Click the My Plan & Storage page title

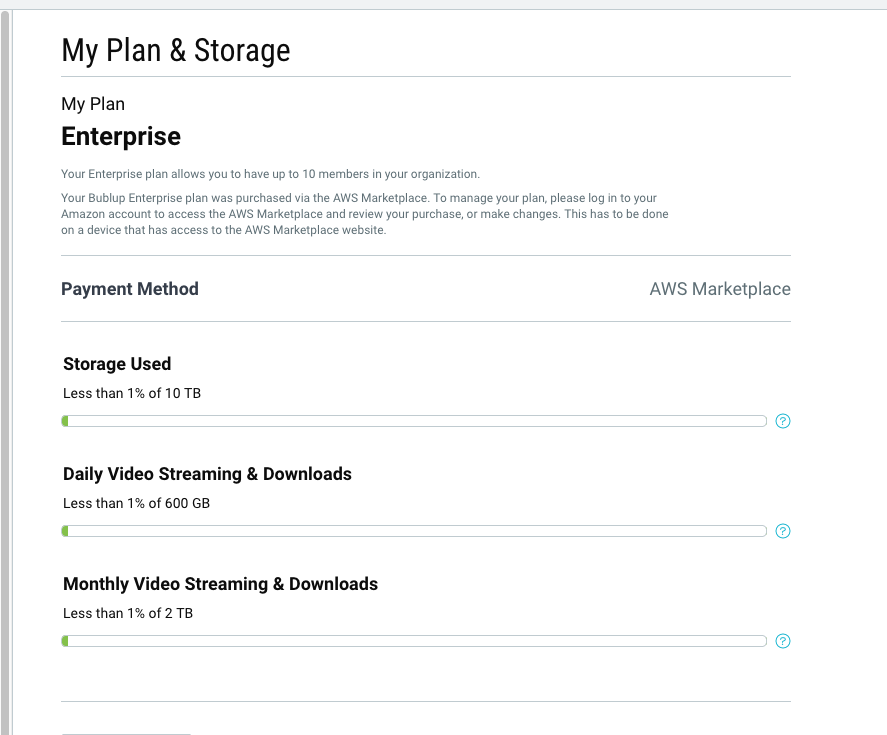(175, 50)
